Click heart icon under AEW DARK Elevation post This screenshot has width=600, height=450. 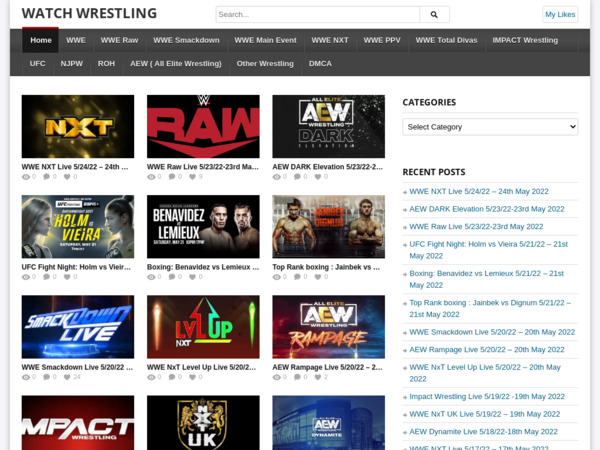[318, 177]
